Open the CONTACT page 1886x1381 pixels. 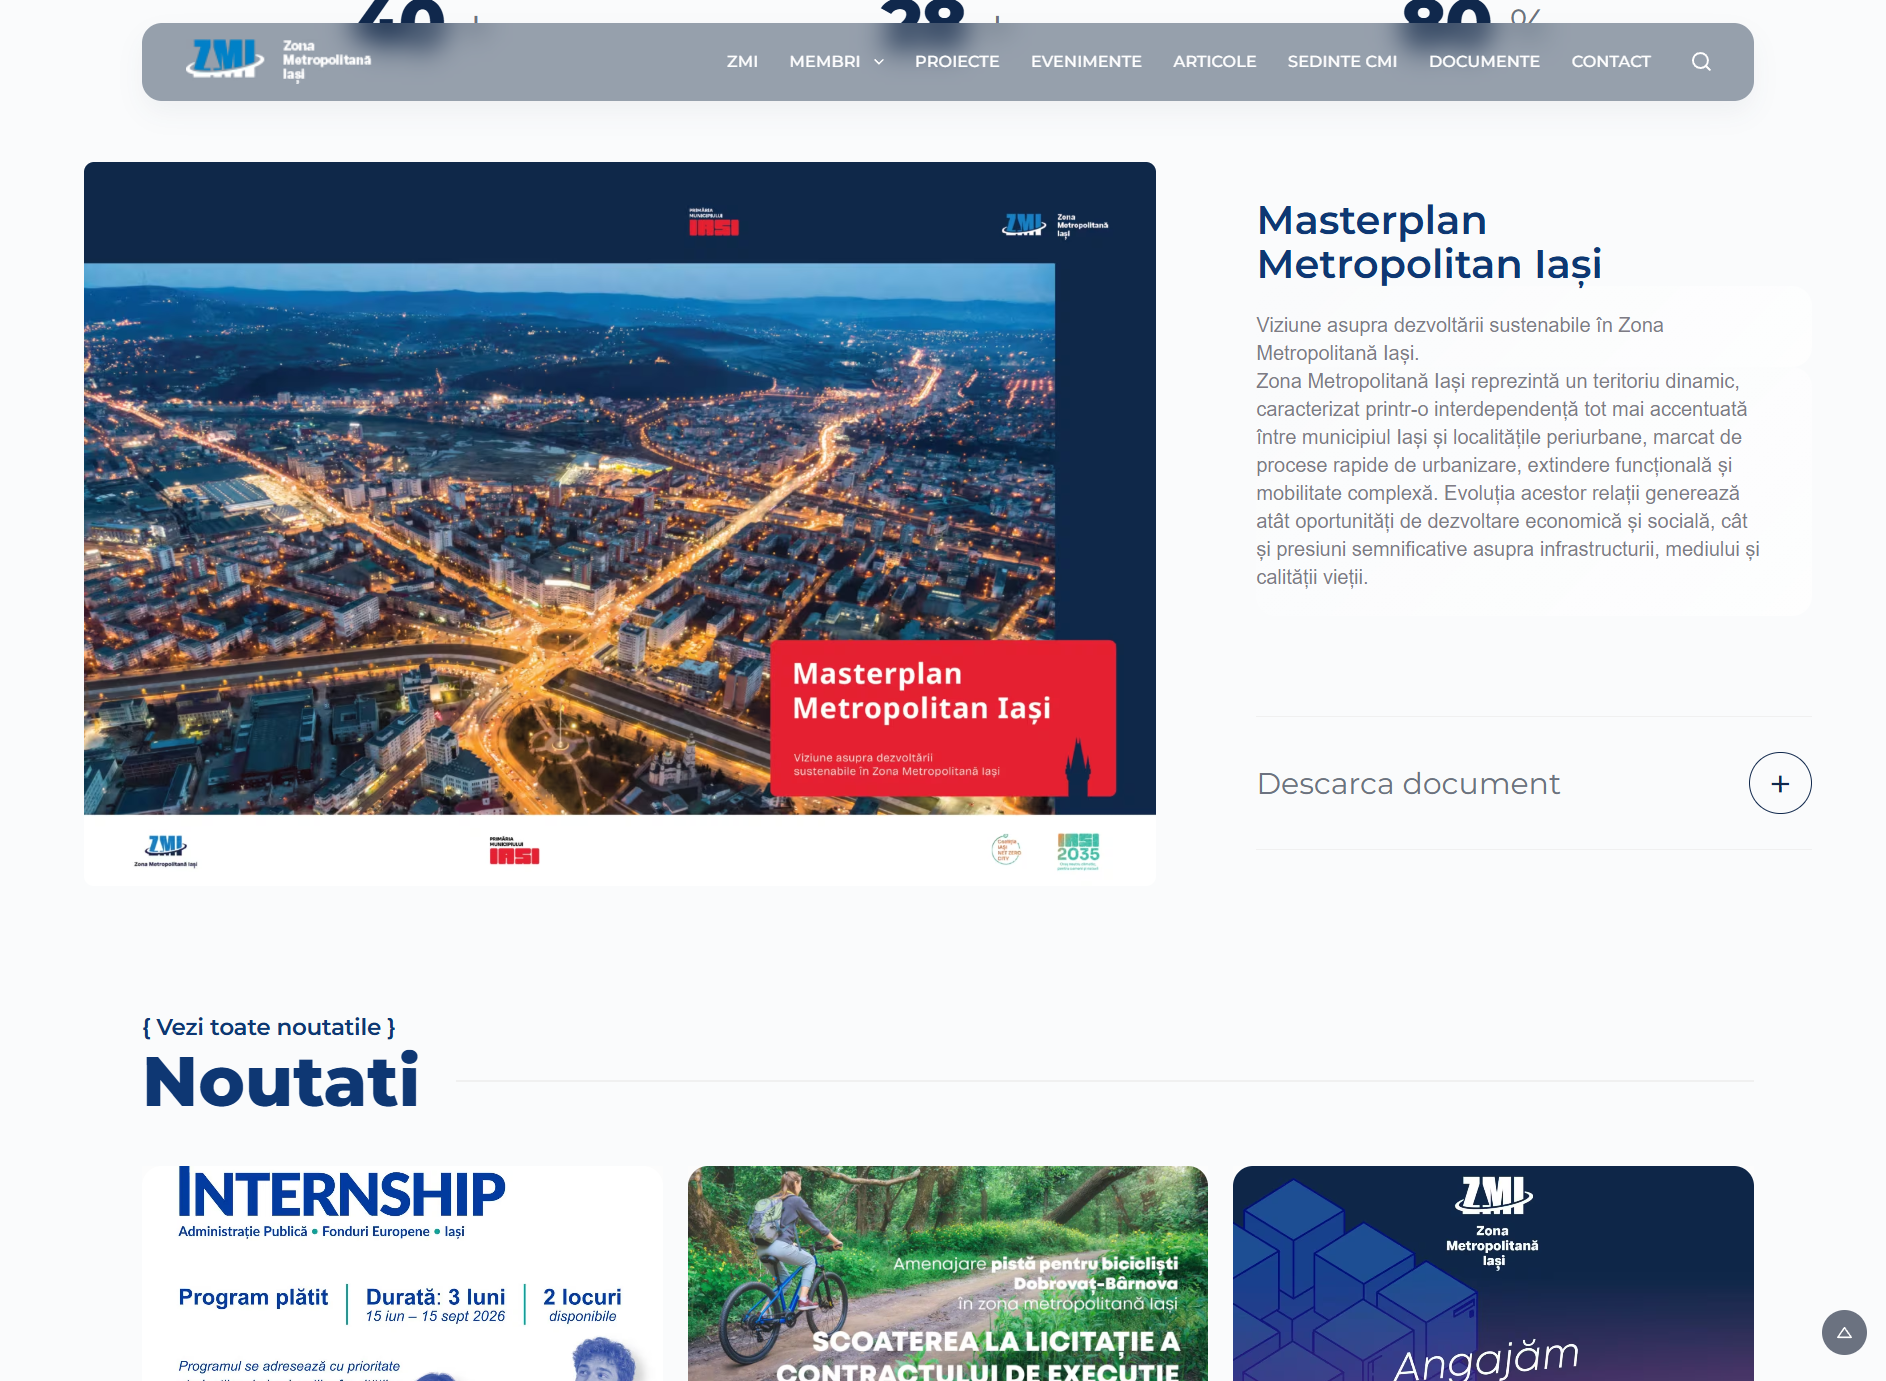(1611, 62)
